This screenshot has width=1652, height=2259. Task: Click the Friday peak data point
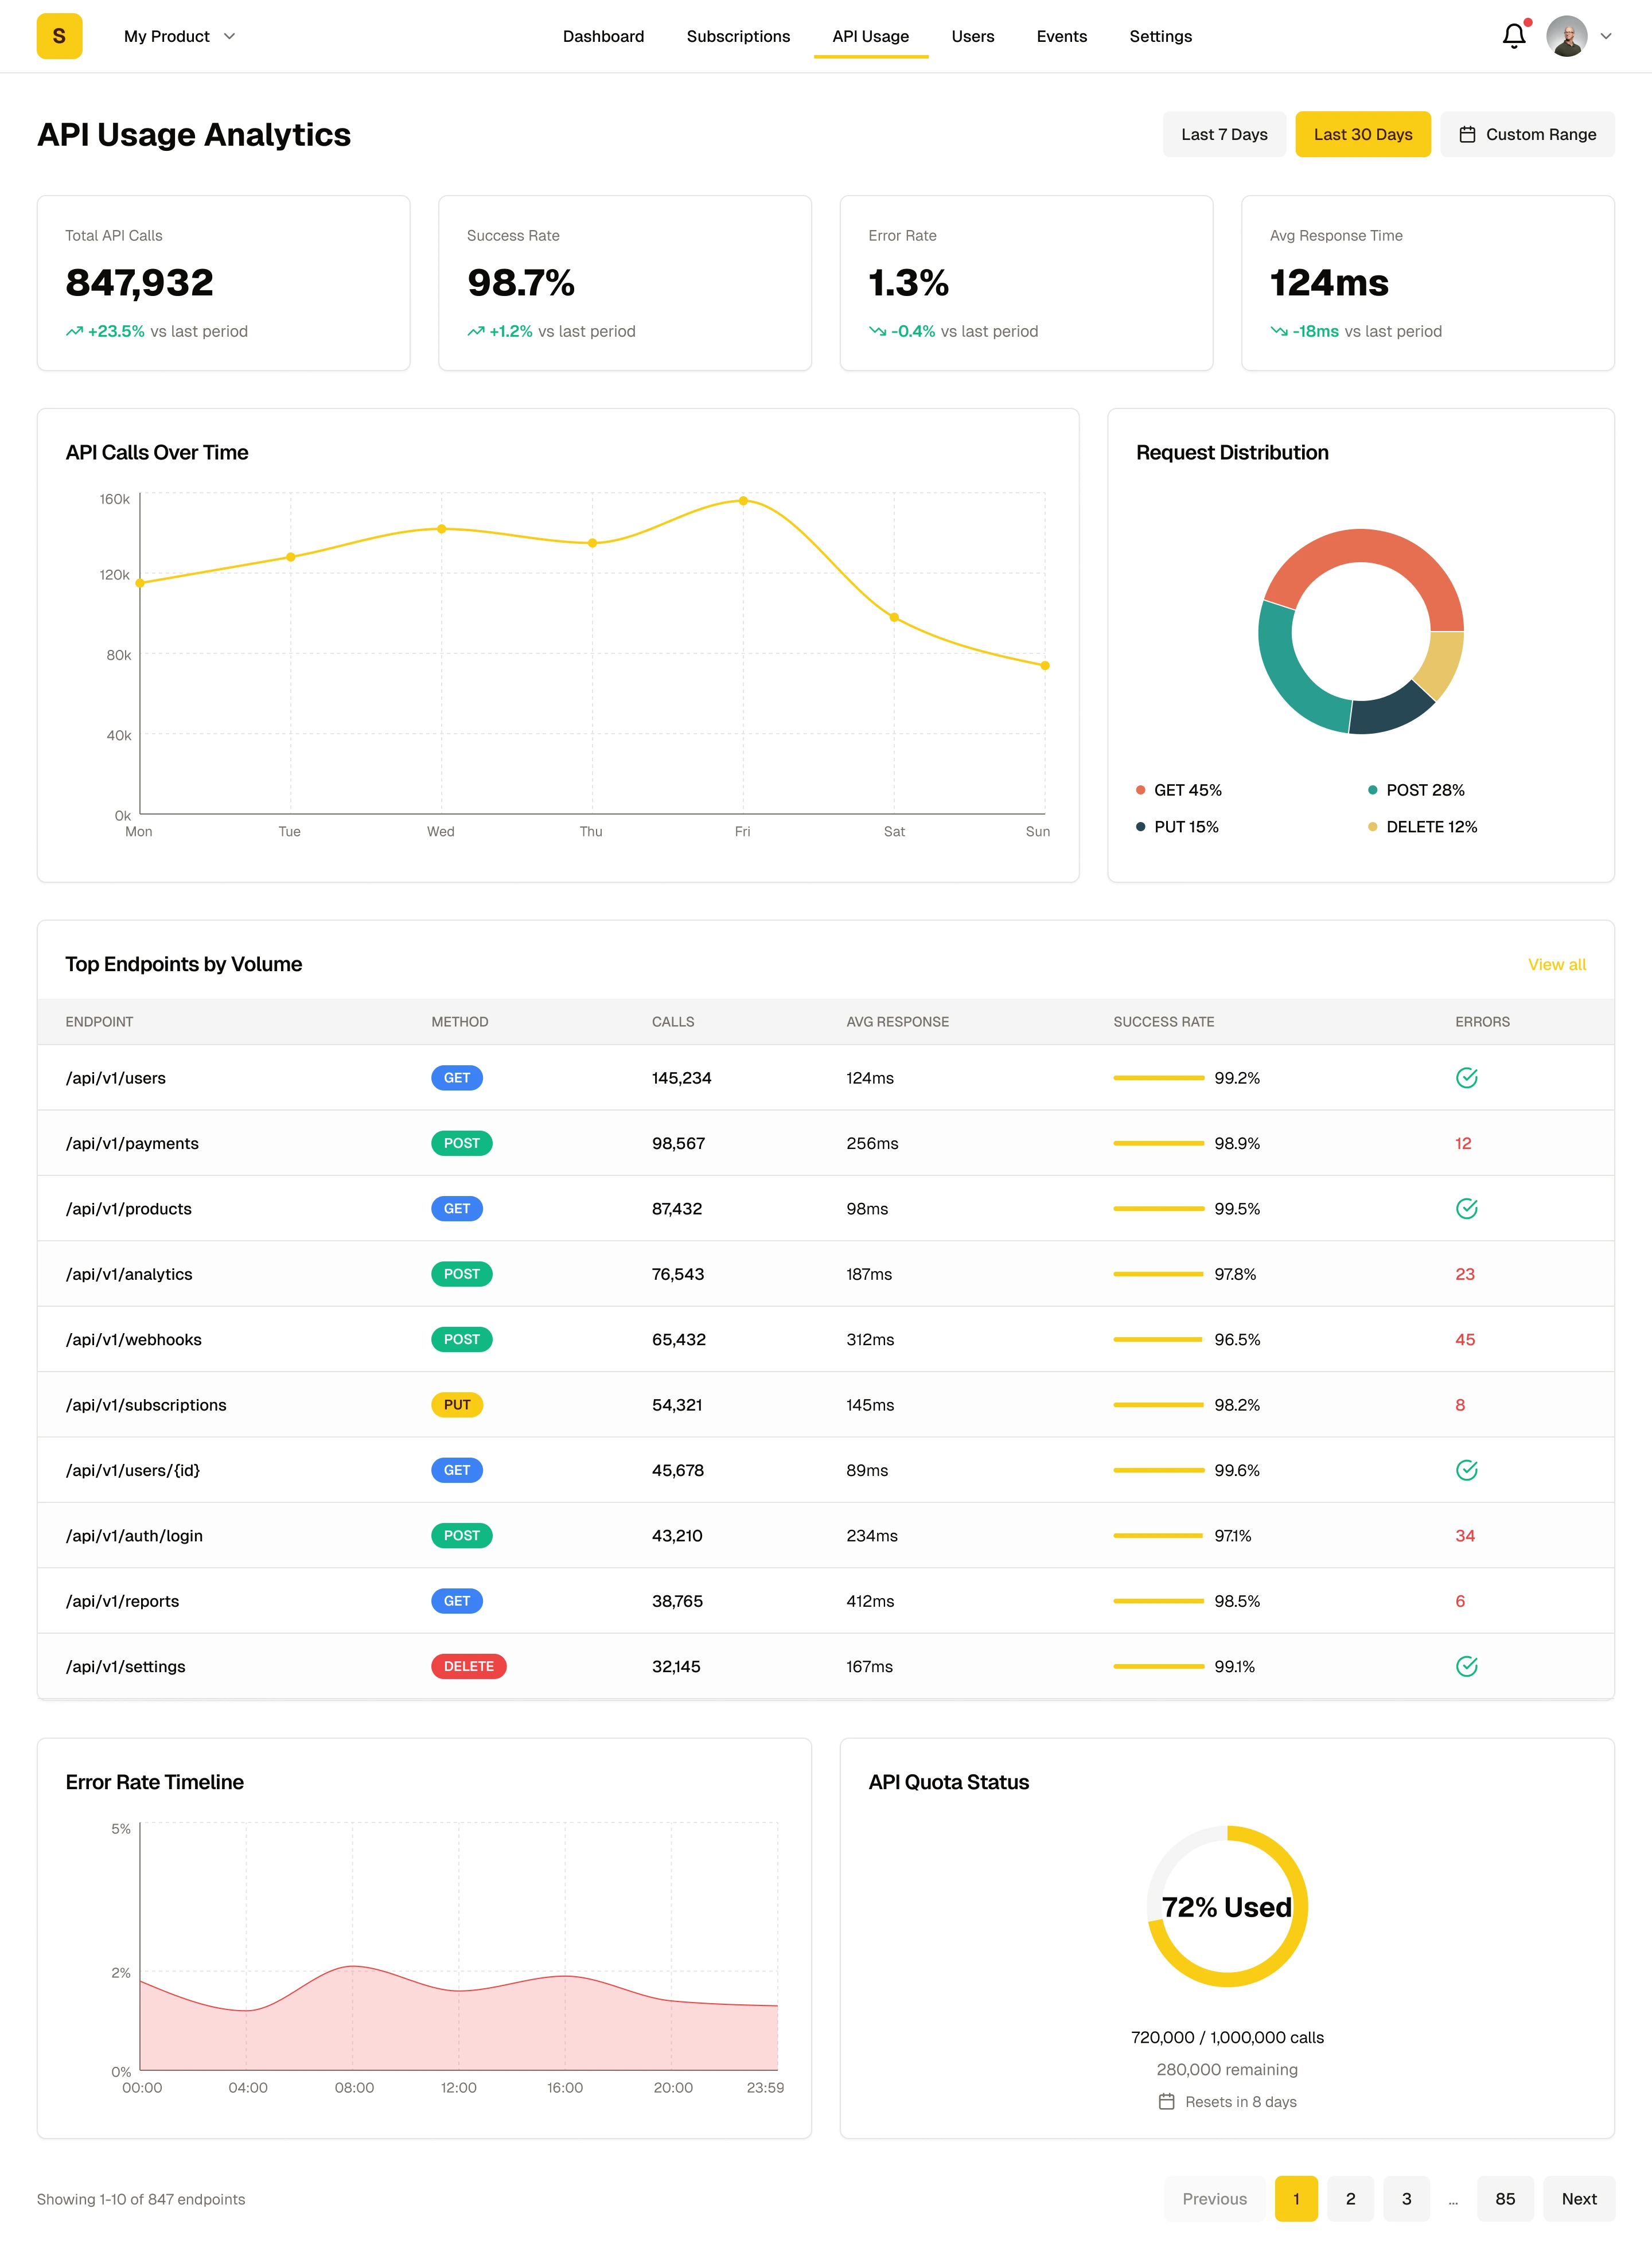[x=743, y=500]
